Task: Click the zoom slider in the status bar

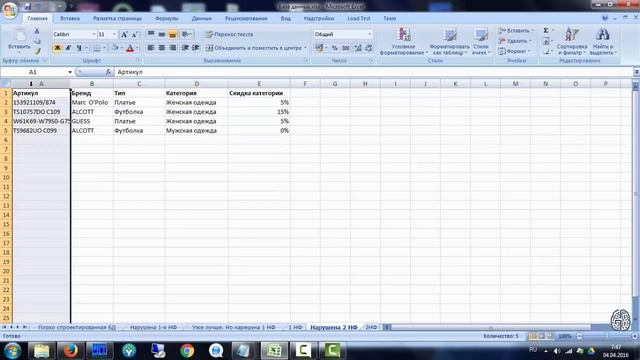Action: pos(607,336)
